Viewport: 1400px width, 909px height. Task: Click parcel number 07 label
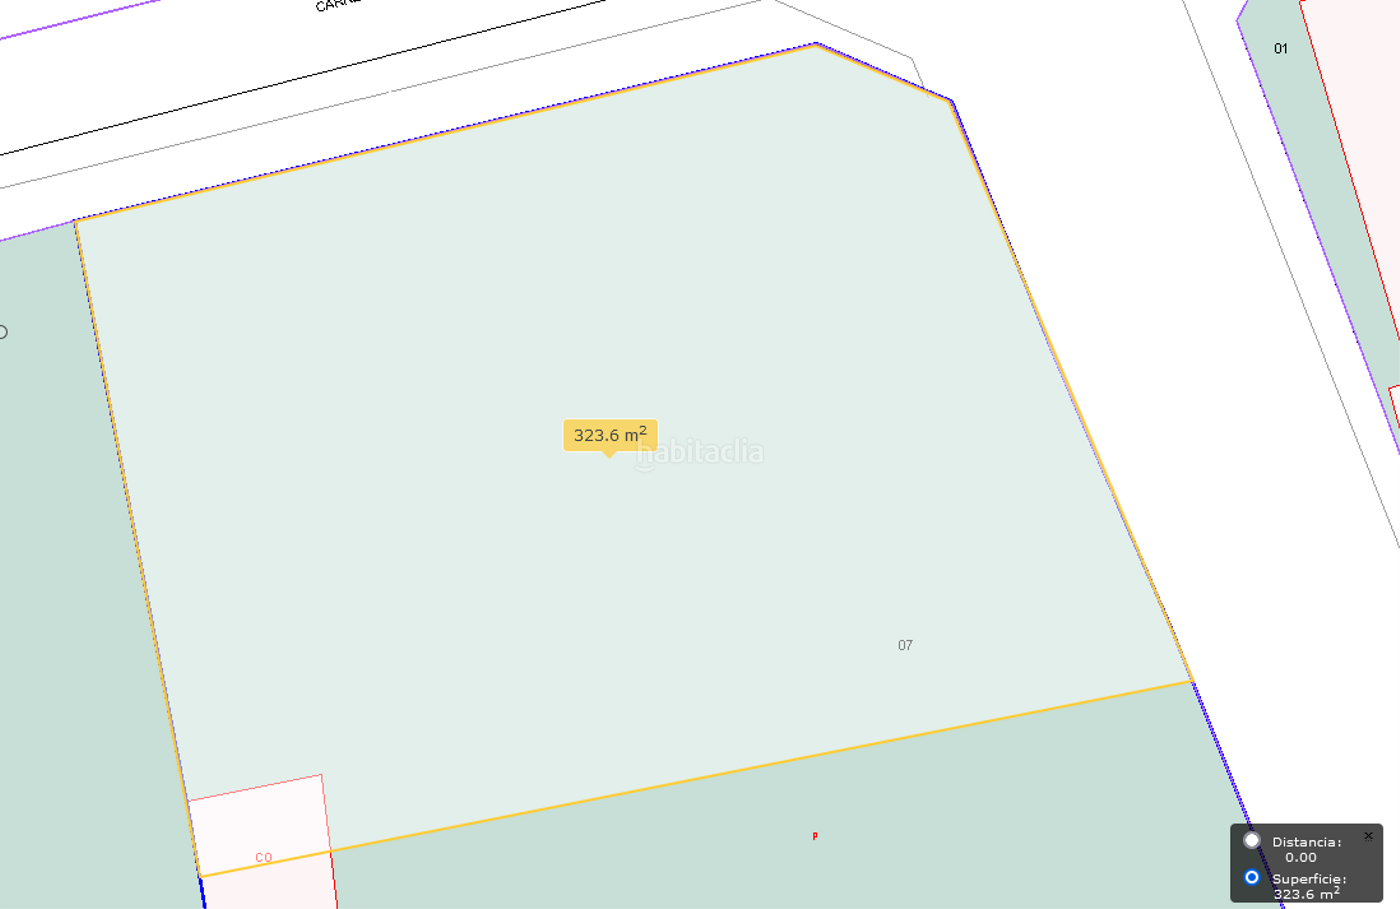click(x=905, y=645)
